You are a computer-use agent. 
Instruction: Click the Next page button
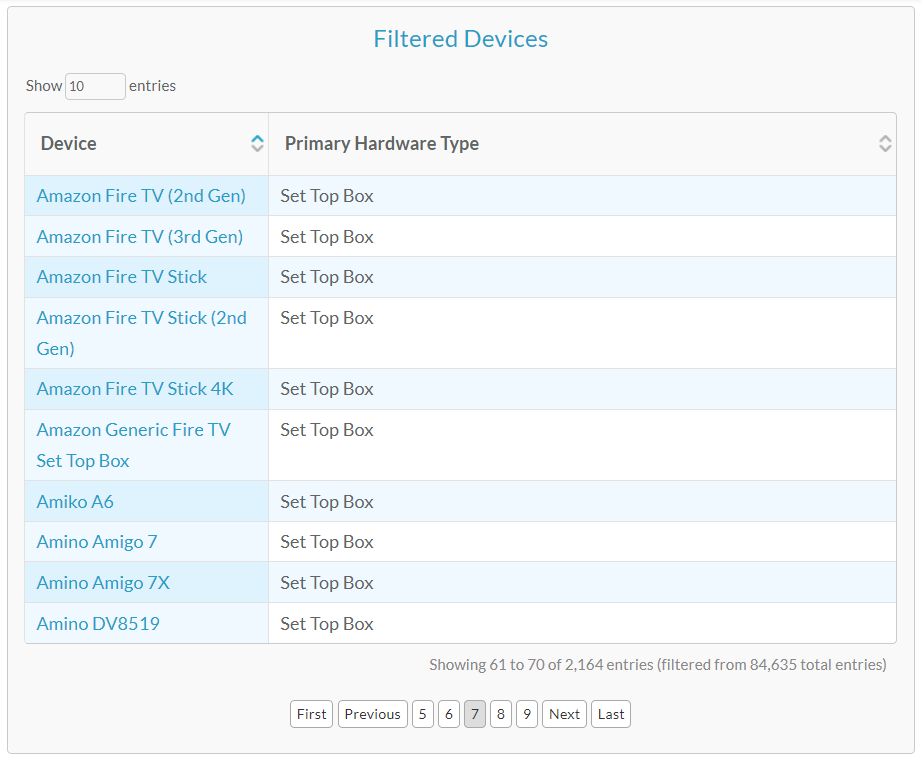click(x=564, y=714)
